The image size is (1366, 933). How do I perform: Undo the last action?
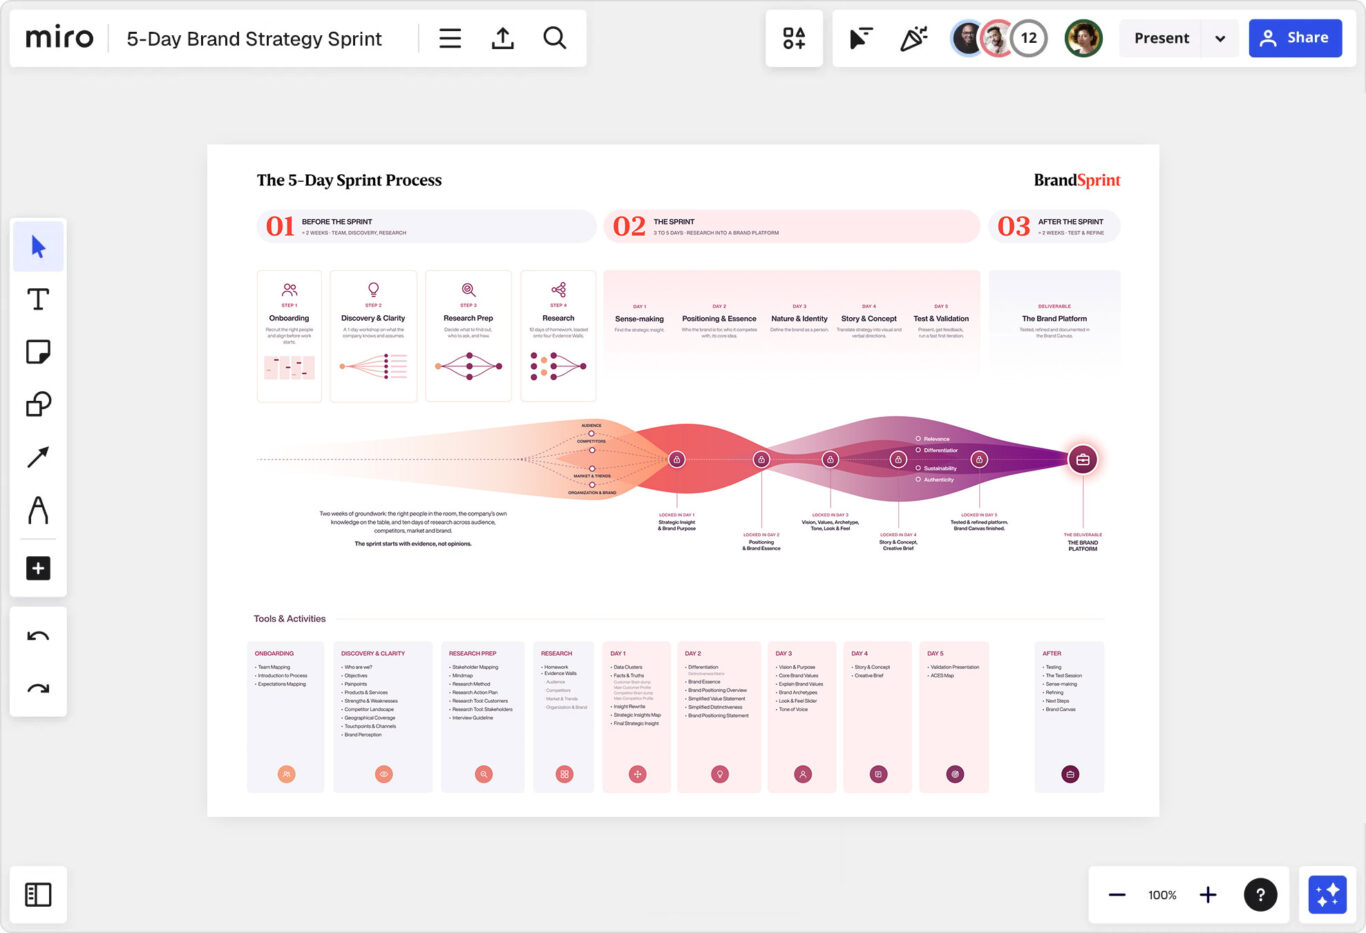pos(38,636)
